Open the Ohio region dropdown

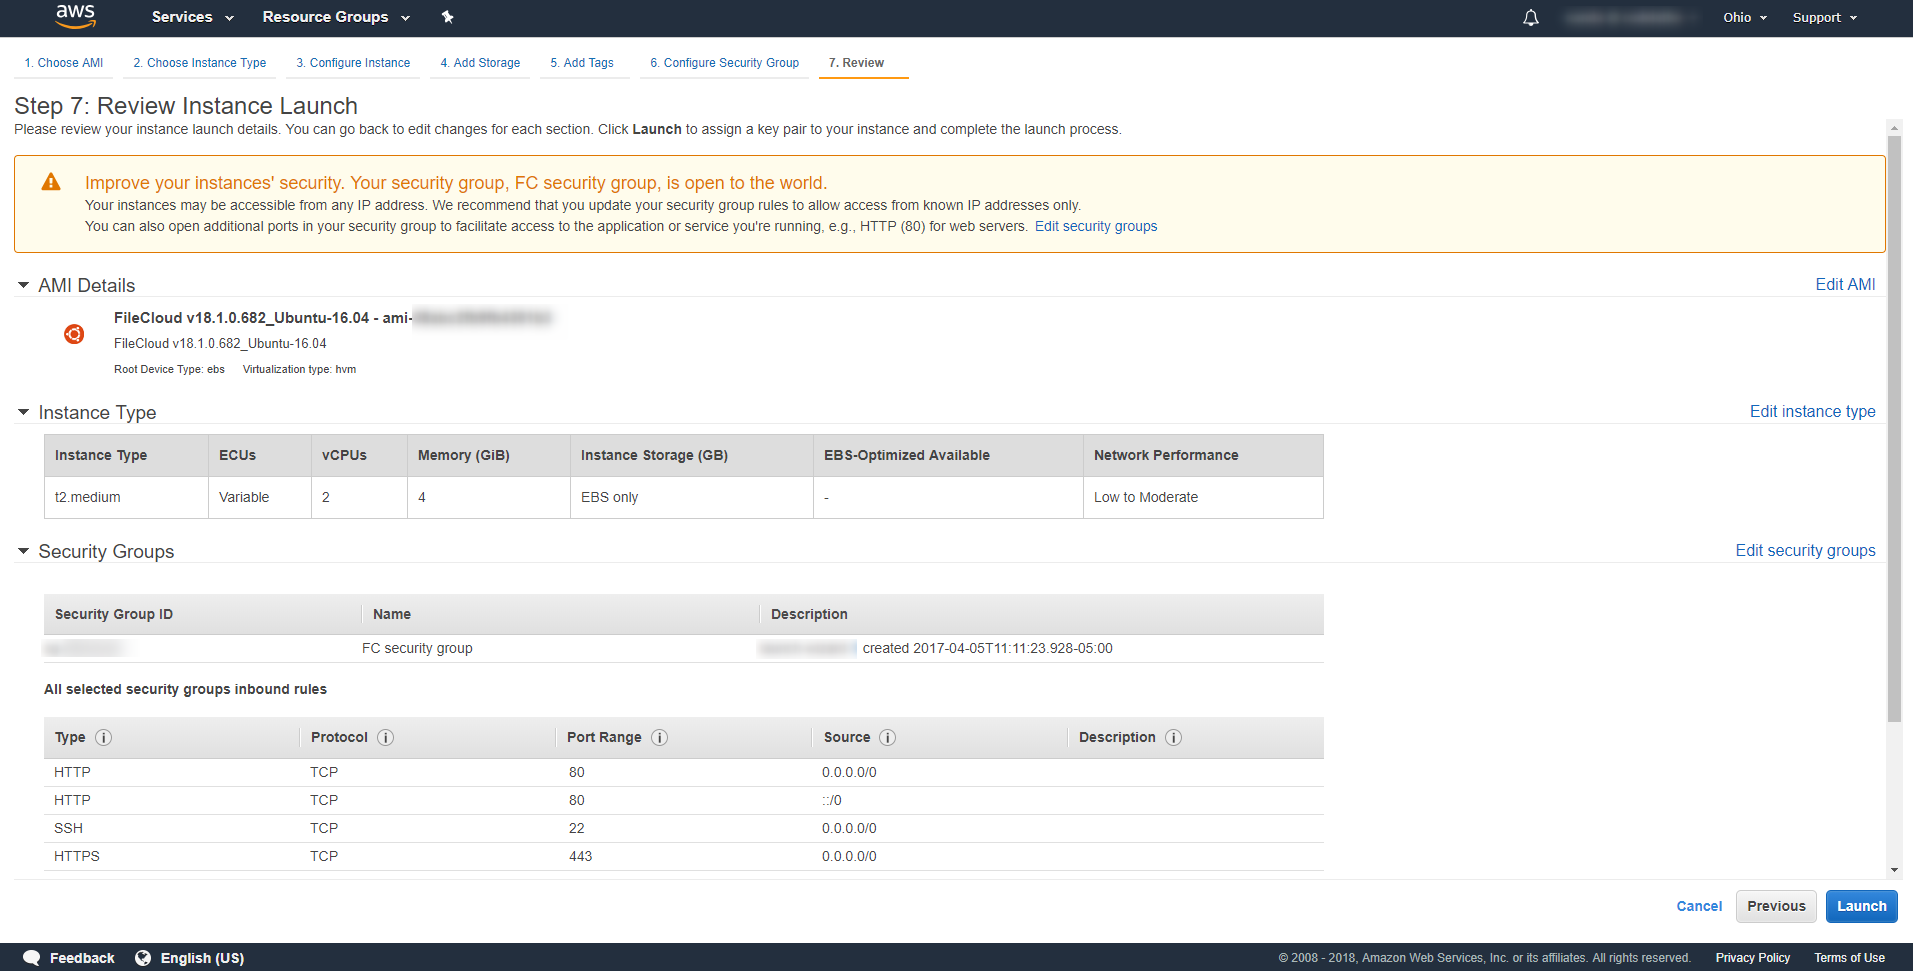click(1744, 18)
